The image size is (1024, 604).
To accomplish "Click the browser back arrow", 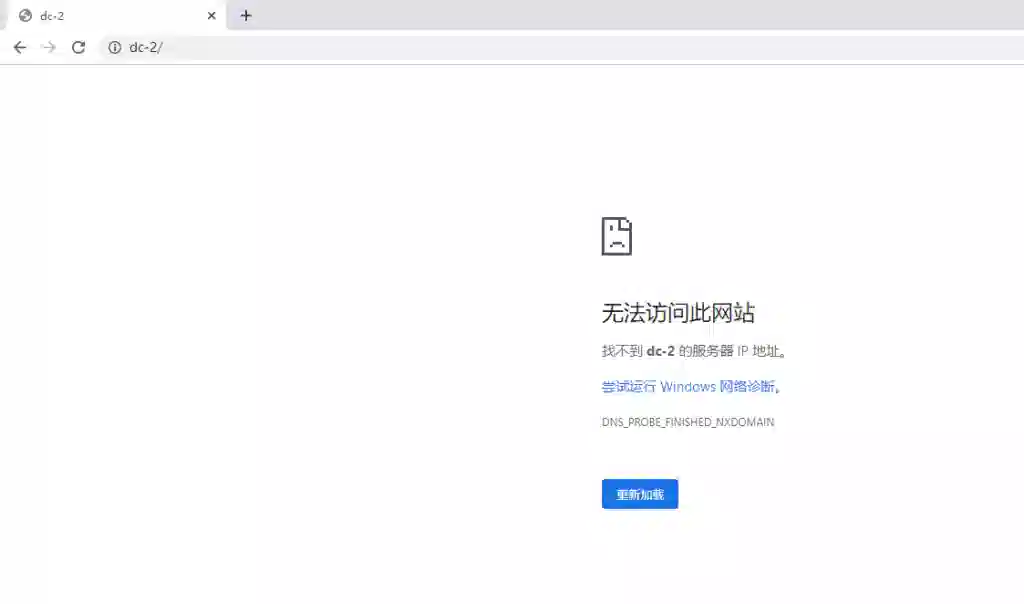I will (20, 47).
